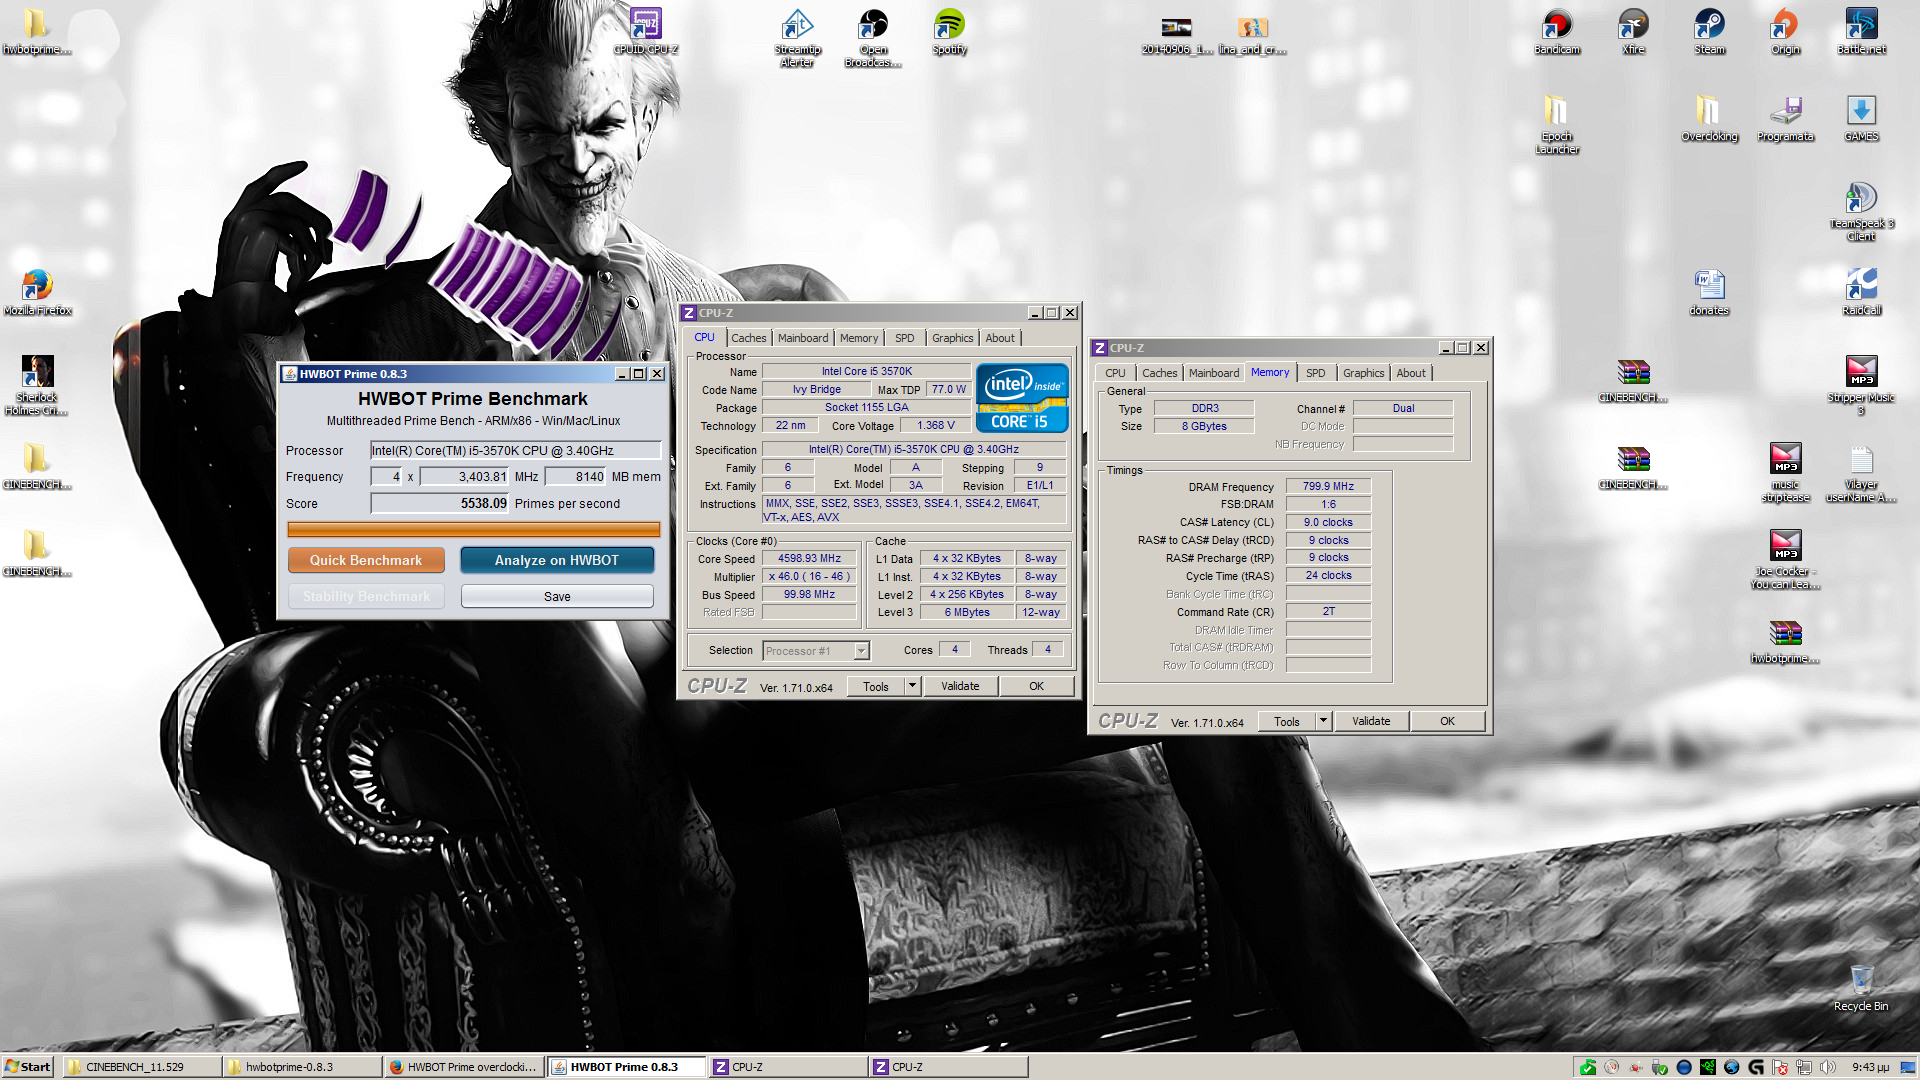
Task: Open the Start menu
Action: click(x=28, y=1066)
